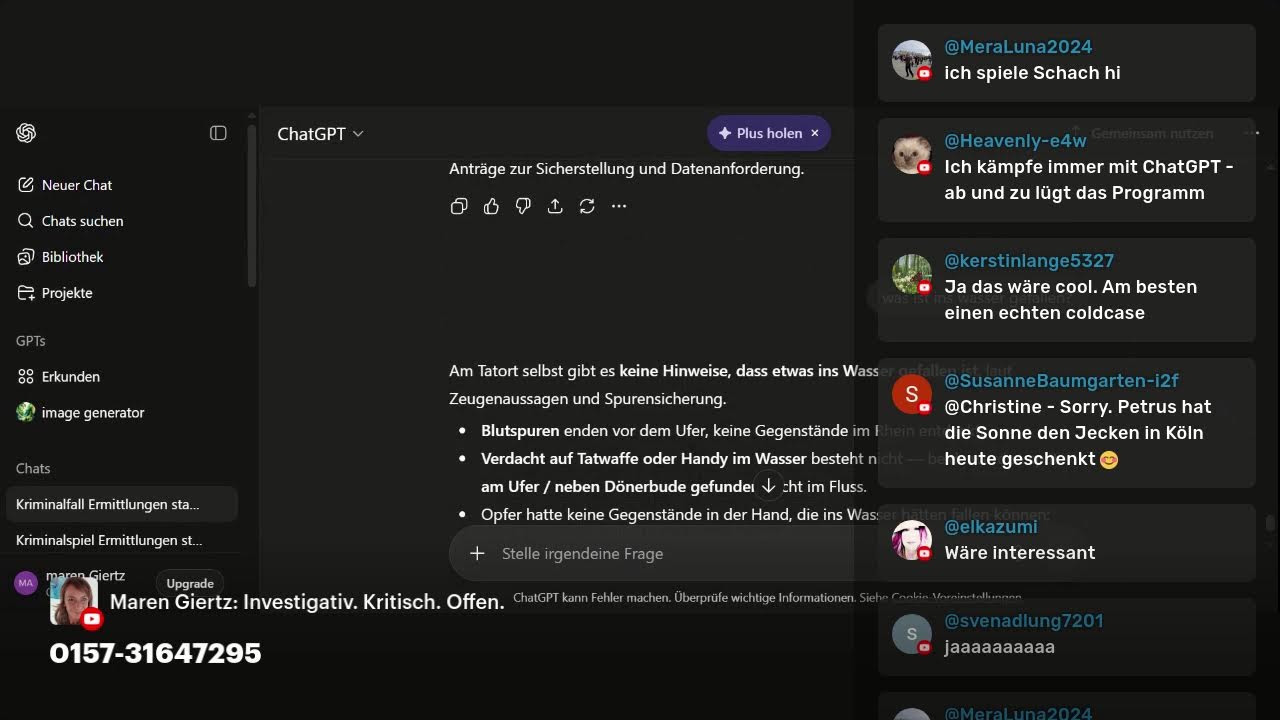
Task: Click the bold text 'Blutspuren' in the response
Action: [x=520, y=431]
